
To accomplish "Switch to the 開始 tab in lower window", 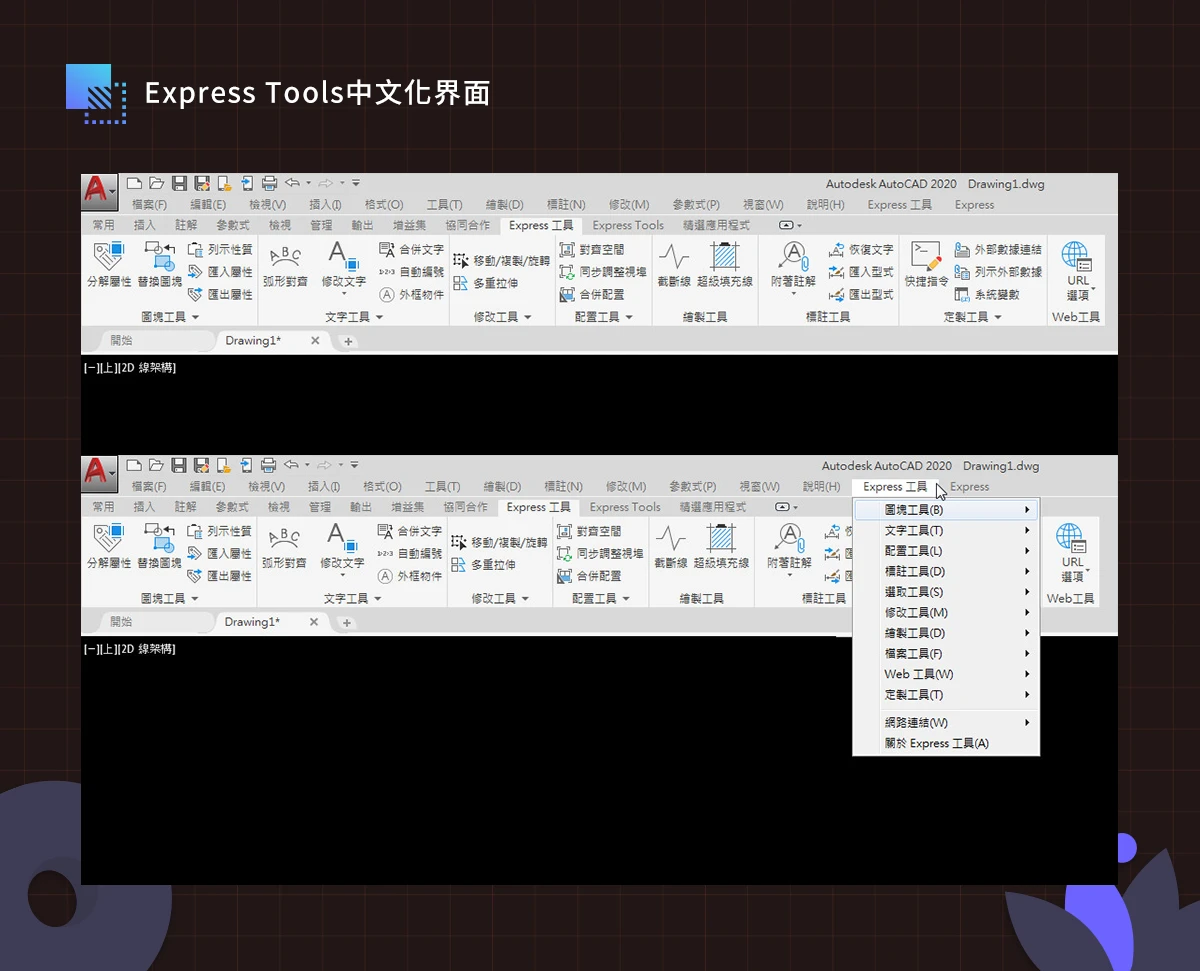I will tap(121, 622).
